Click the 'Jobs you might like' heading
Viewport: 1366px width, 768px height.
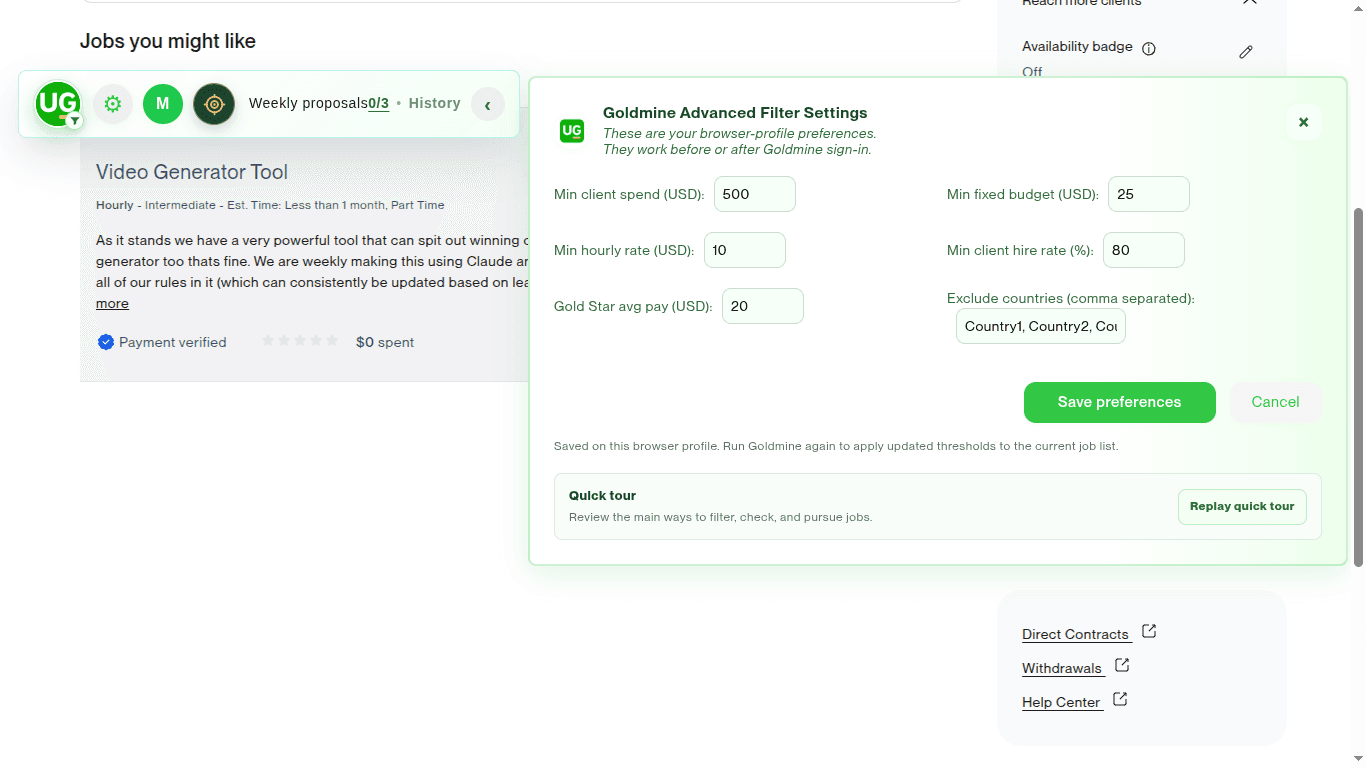pyautogui.click(x=168, y=41)
